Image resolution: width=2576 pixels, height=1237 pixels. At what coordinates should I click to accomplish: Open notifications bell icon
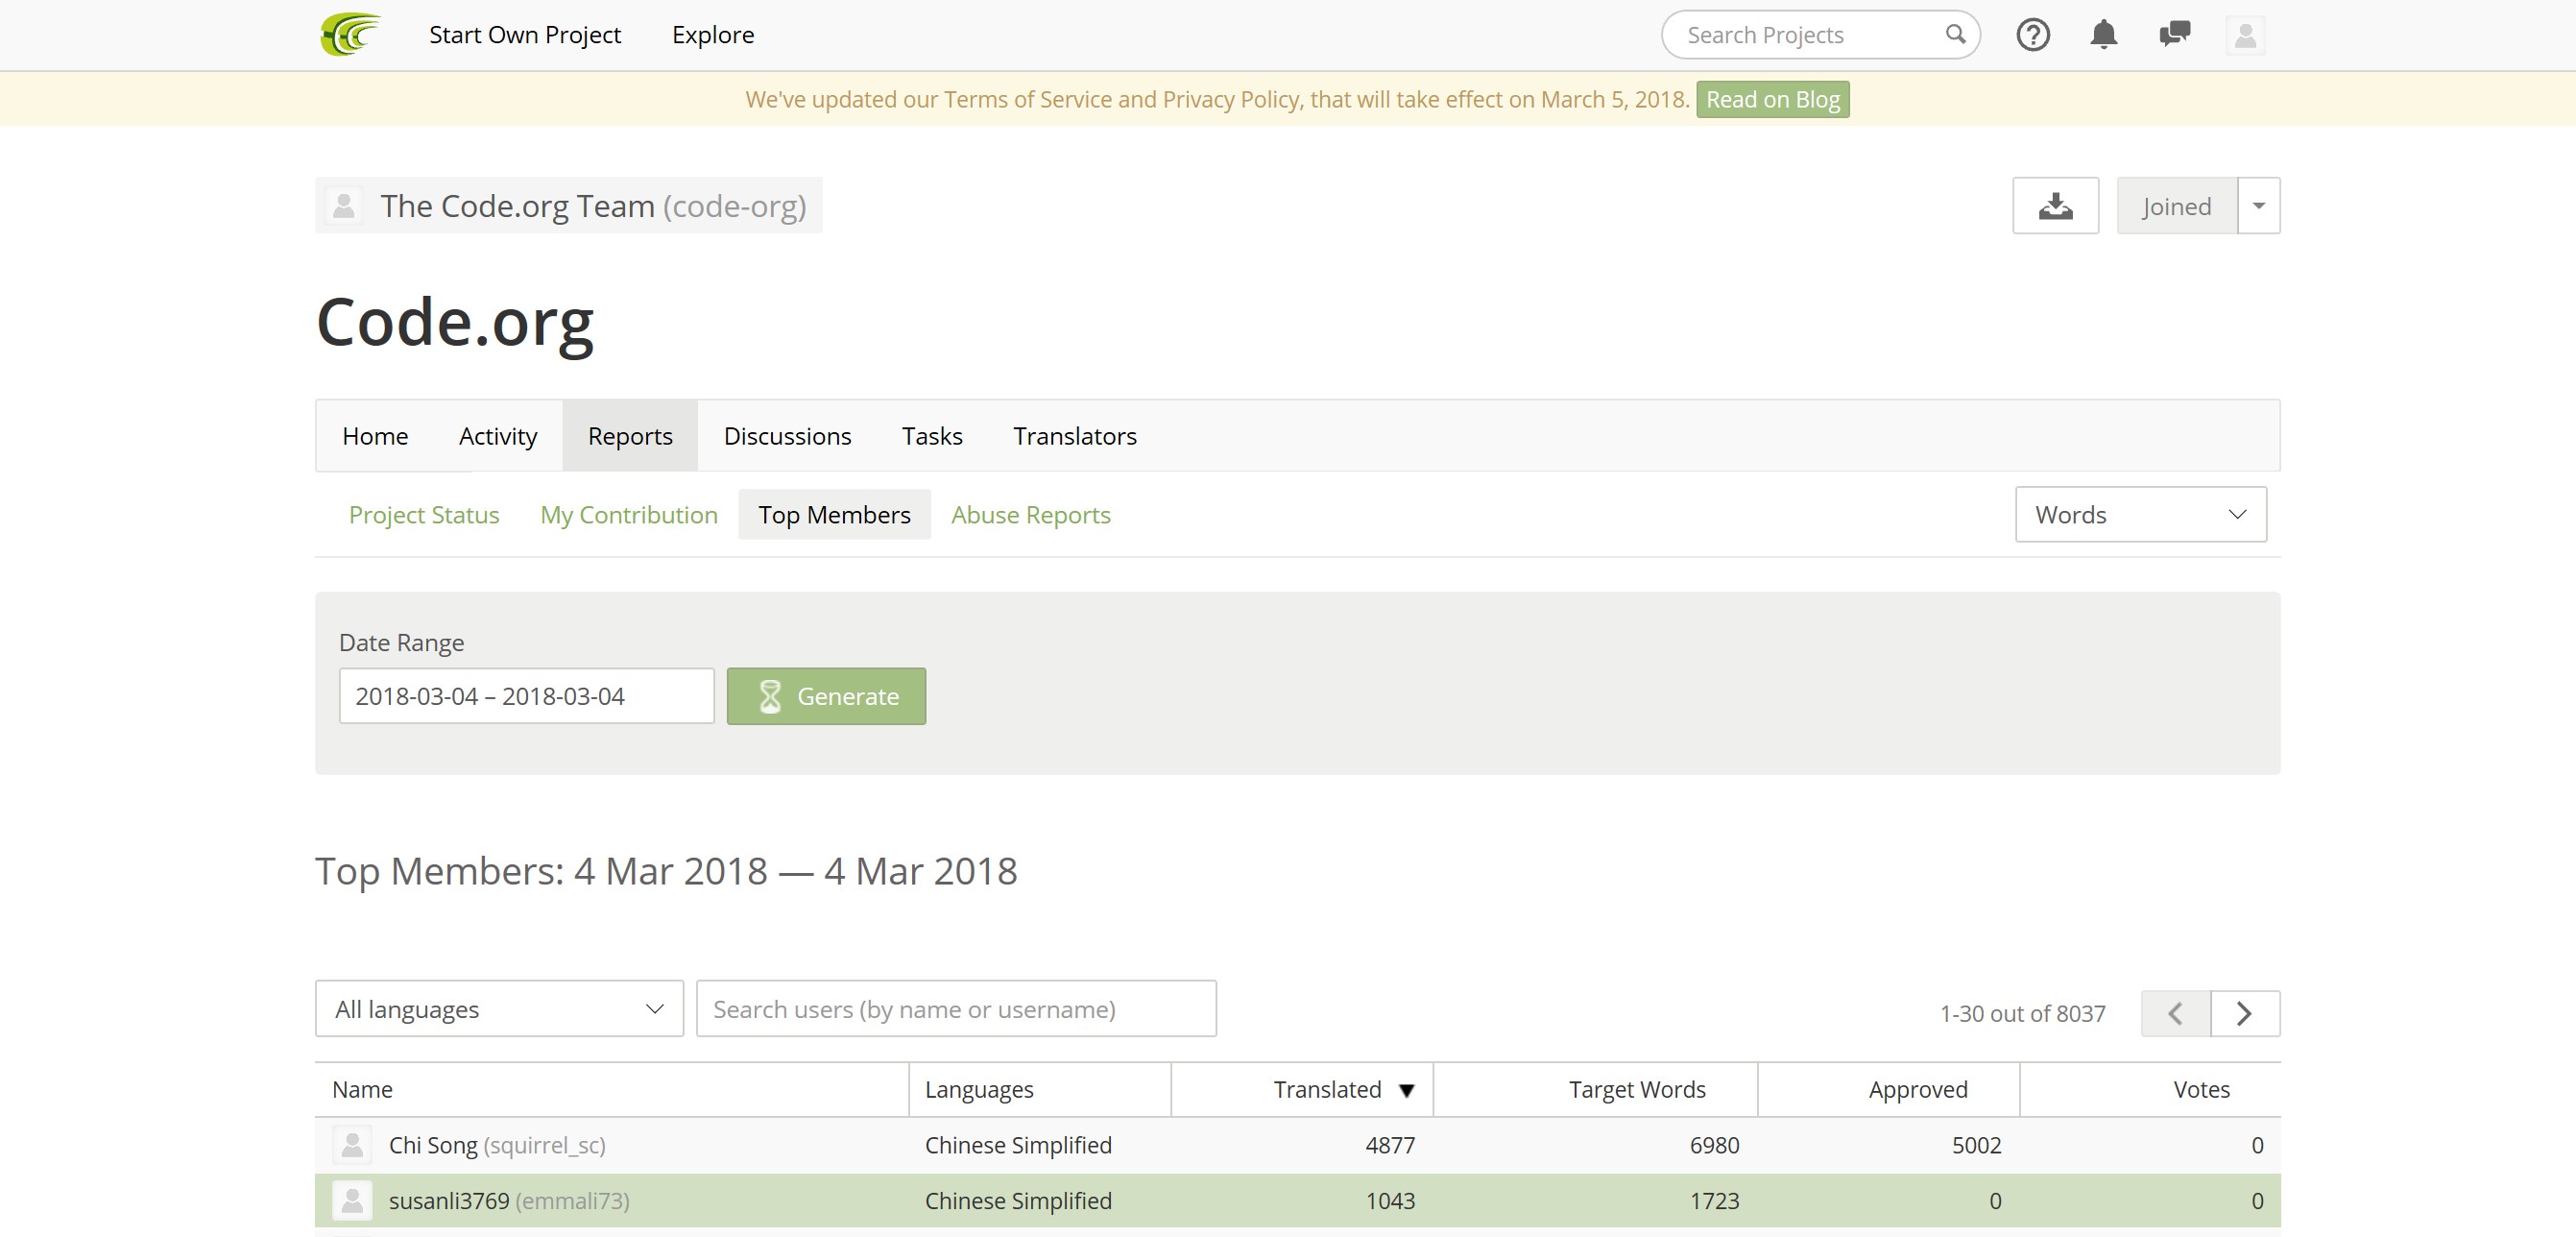(2103, 34)
